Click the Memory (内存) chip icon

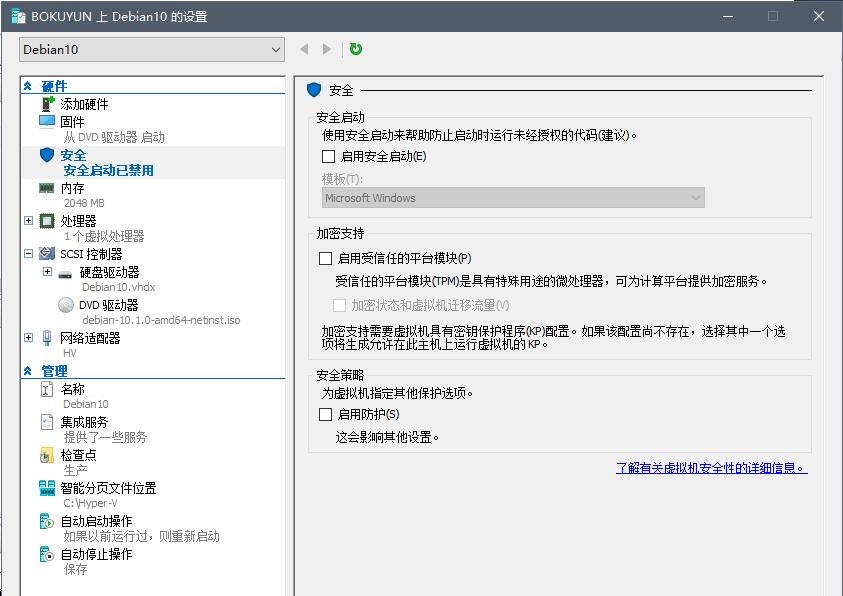pos(47,188)
